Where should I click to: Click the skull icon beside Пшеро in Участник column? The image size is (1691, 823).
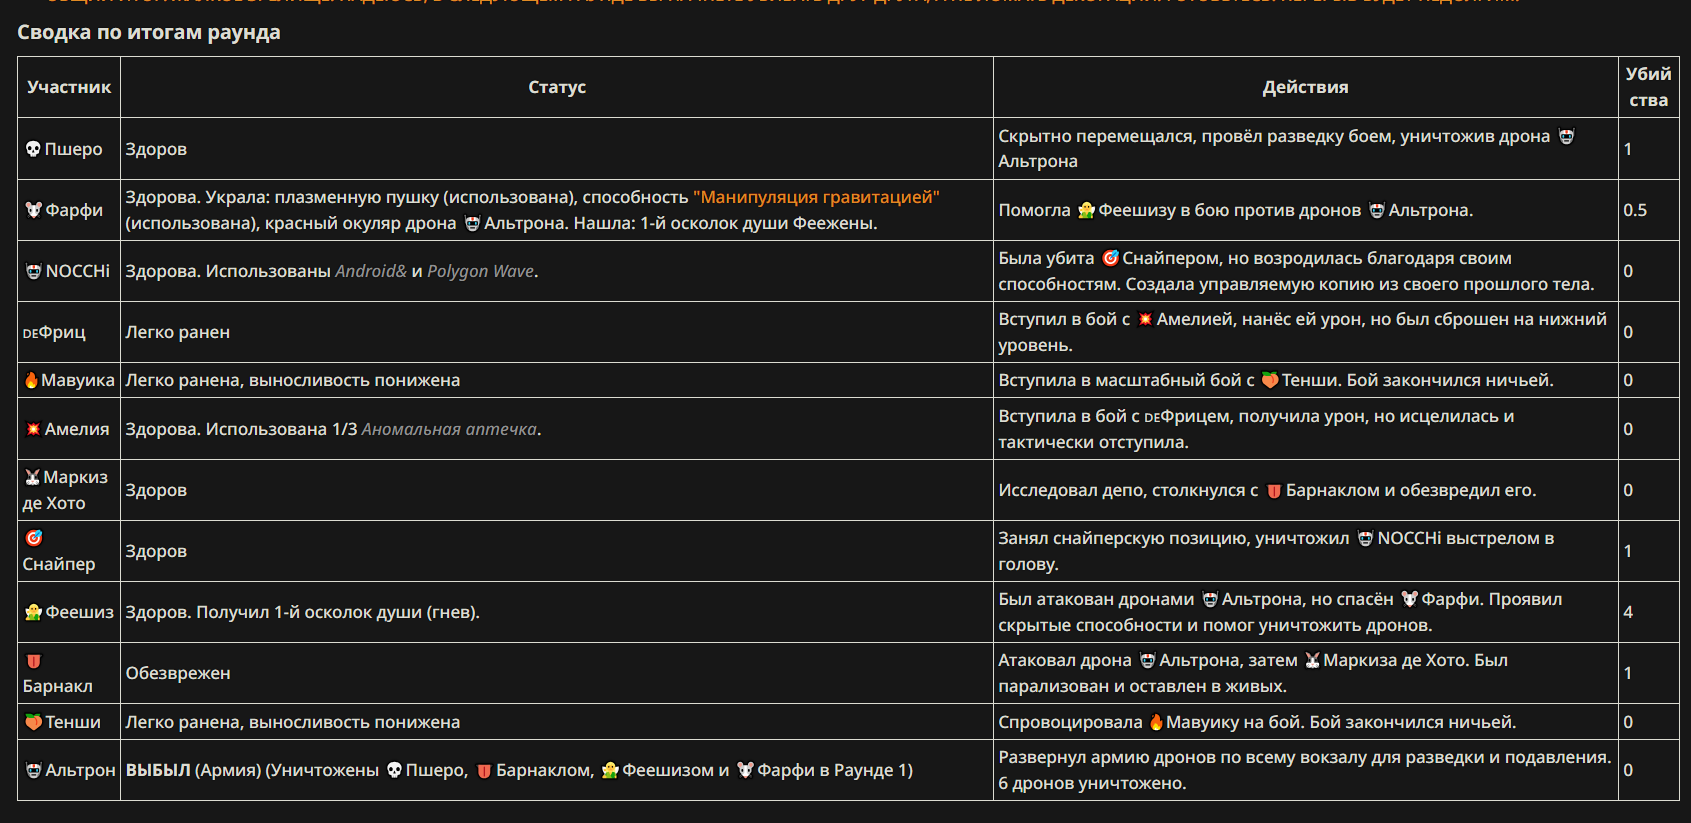[33, 149]
